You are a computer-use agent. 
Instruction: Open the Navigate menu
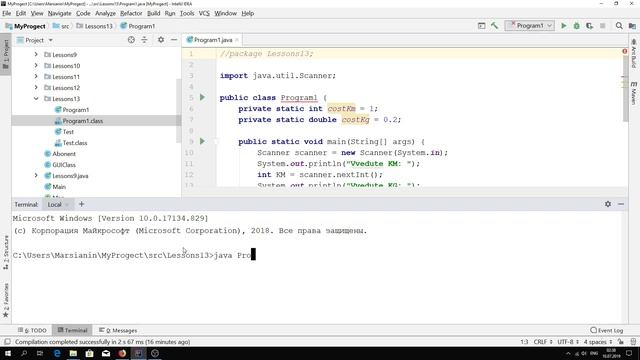(x=59, y=13)
